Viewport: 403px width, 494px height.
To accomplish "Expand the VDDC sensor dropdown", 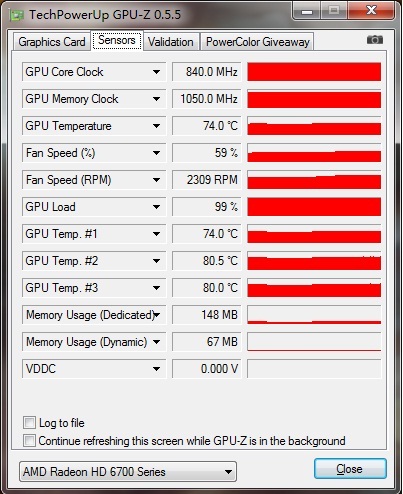I will (x=156, y=369).
